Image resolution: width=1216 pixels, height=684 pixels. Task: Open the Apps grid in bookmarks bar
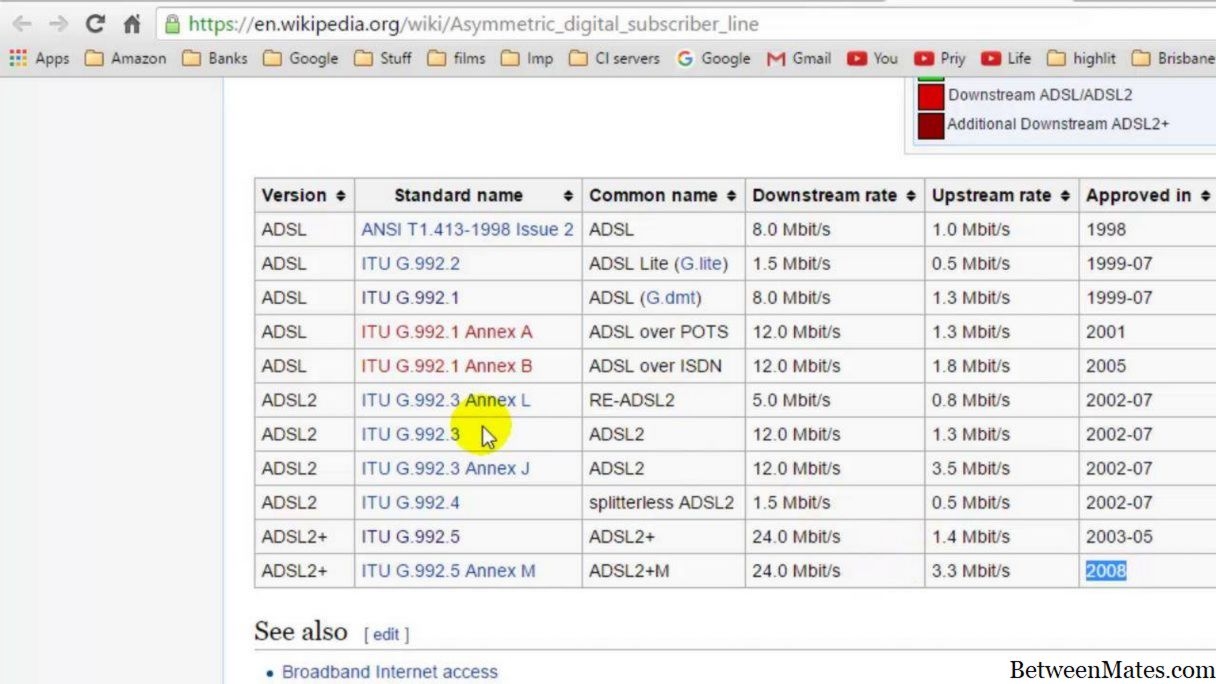click(x=39, y=59)
